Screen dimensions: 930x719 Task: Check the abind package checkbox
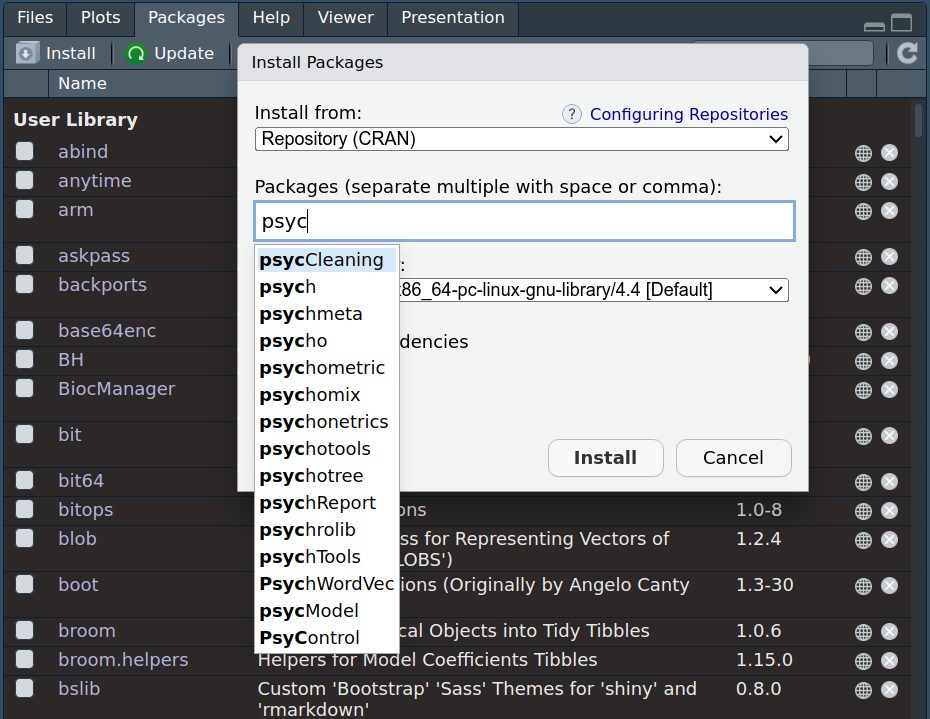[x=24, y=152]
